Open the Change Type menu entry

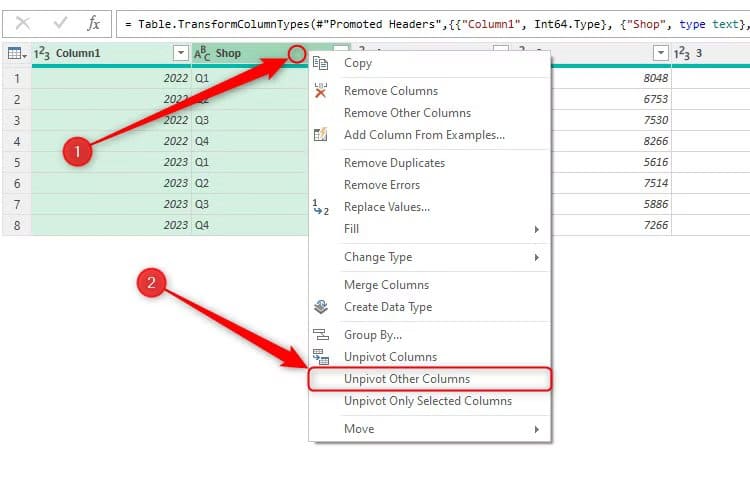tap(430, 257)
